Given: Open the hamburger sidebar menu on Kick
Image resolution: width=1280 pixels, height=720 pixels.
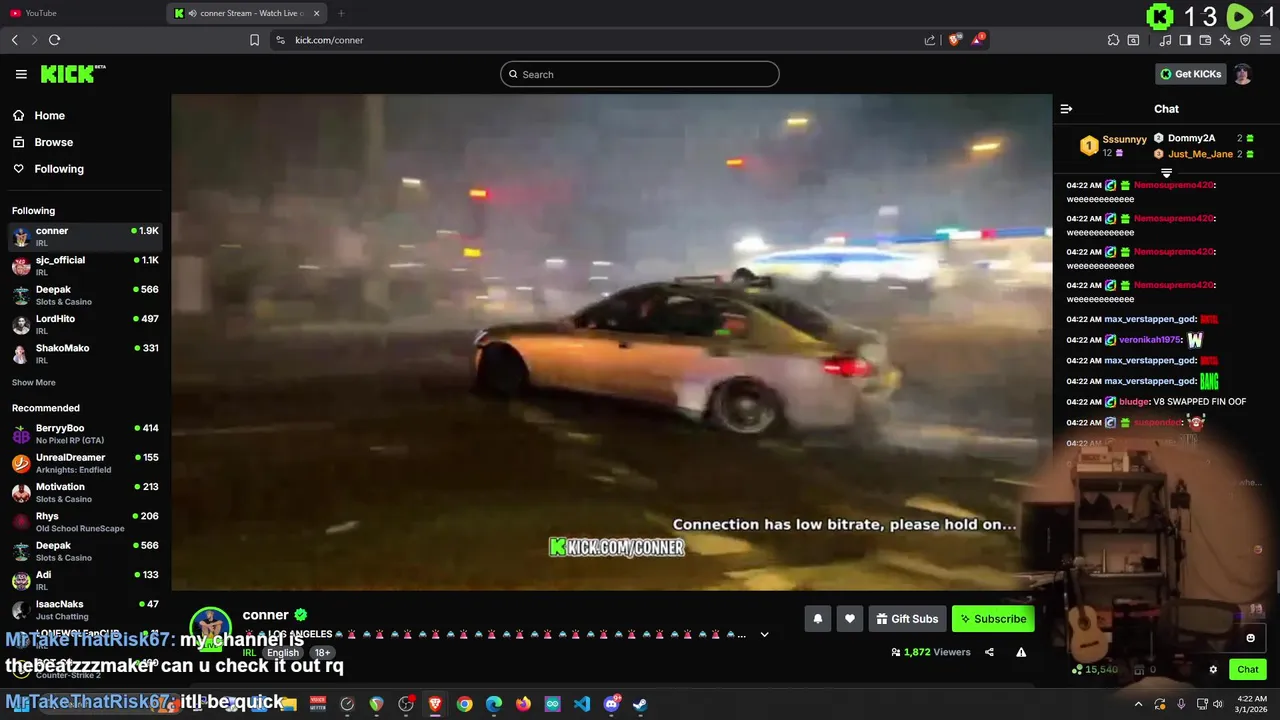Looking at the screenshot, I should [x=21, y=74].
